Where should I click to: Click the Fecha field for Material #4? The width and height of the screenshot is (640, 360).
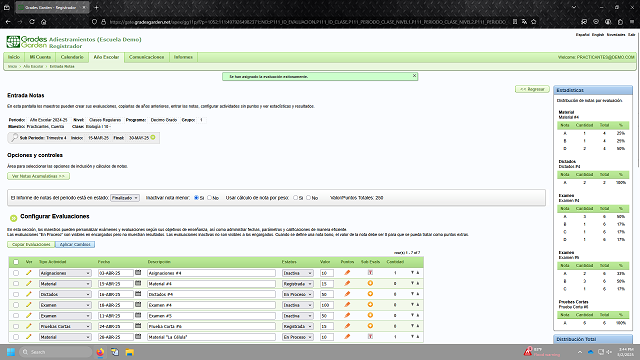click(x=116, y=283)
